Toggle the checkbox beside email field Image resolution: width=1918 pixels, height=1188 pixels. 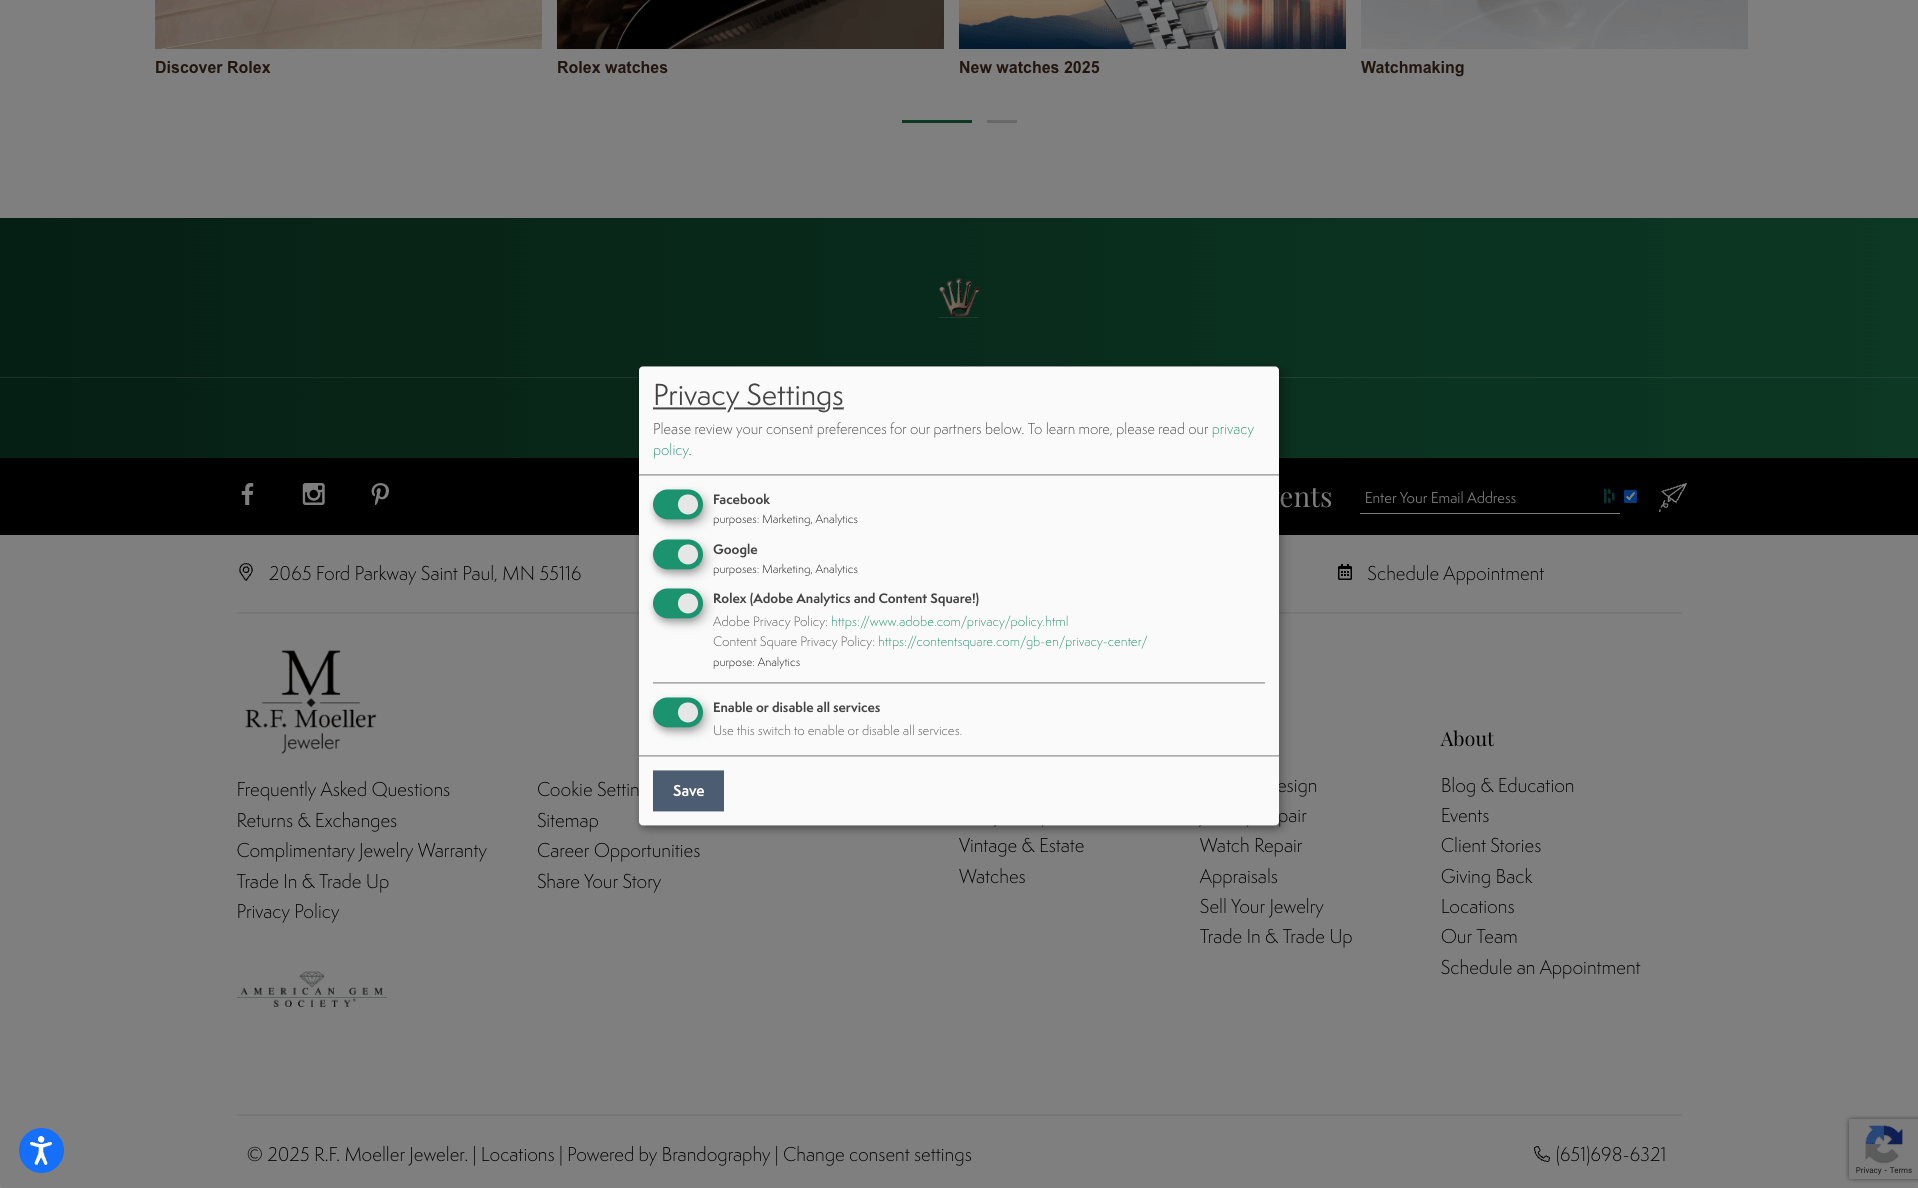(x=1630, y=496)
